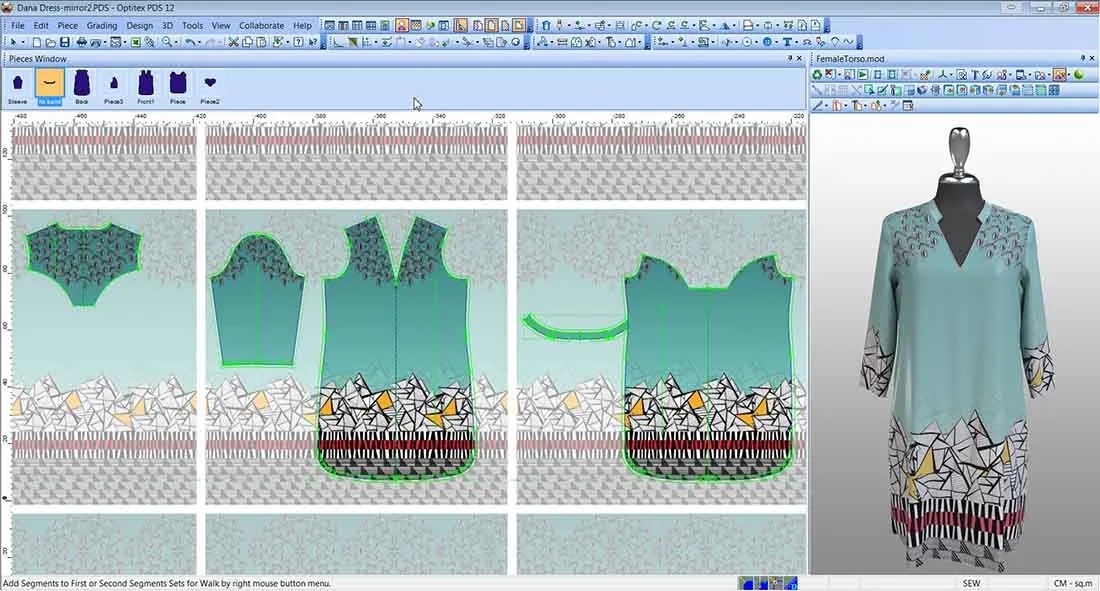
Task: Click the Text T tool icon
Action: (x=787, y=42)
